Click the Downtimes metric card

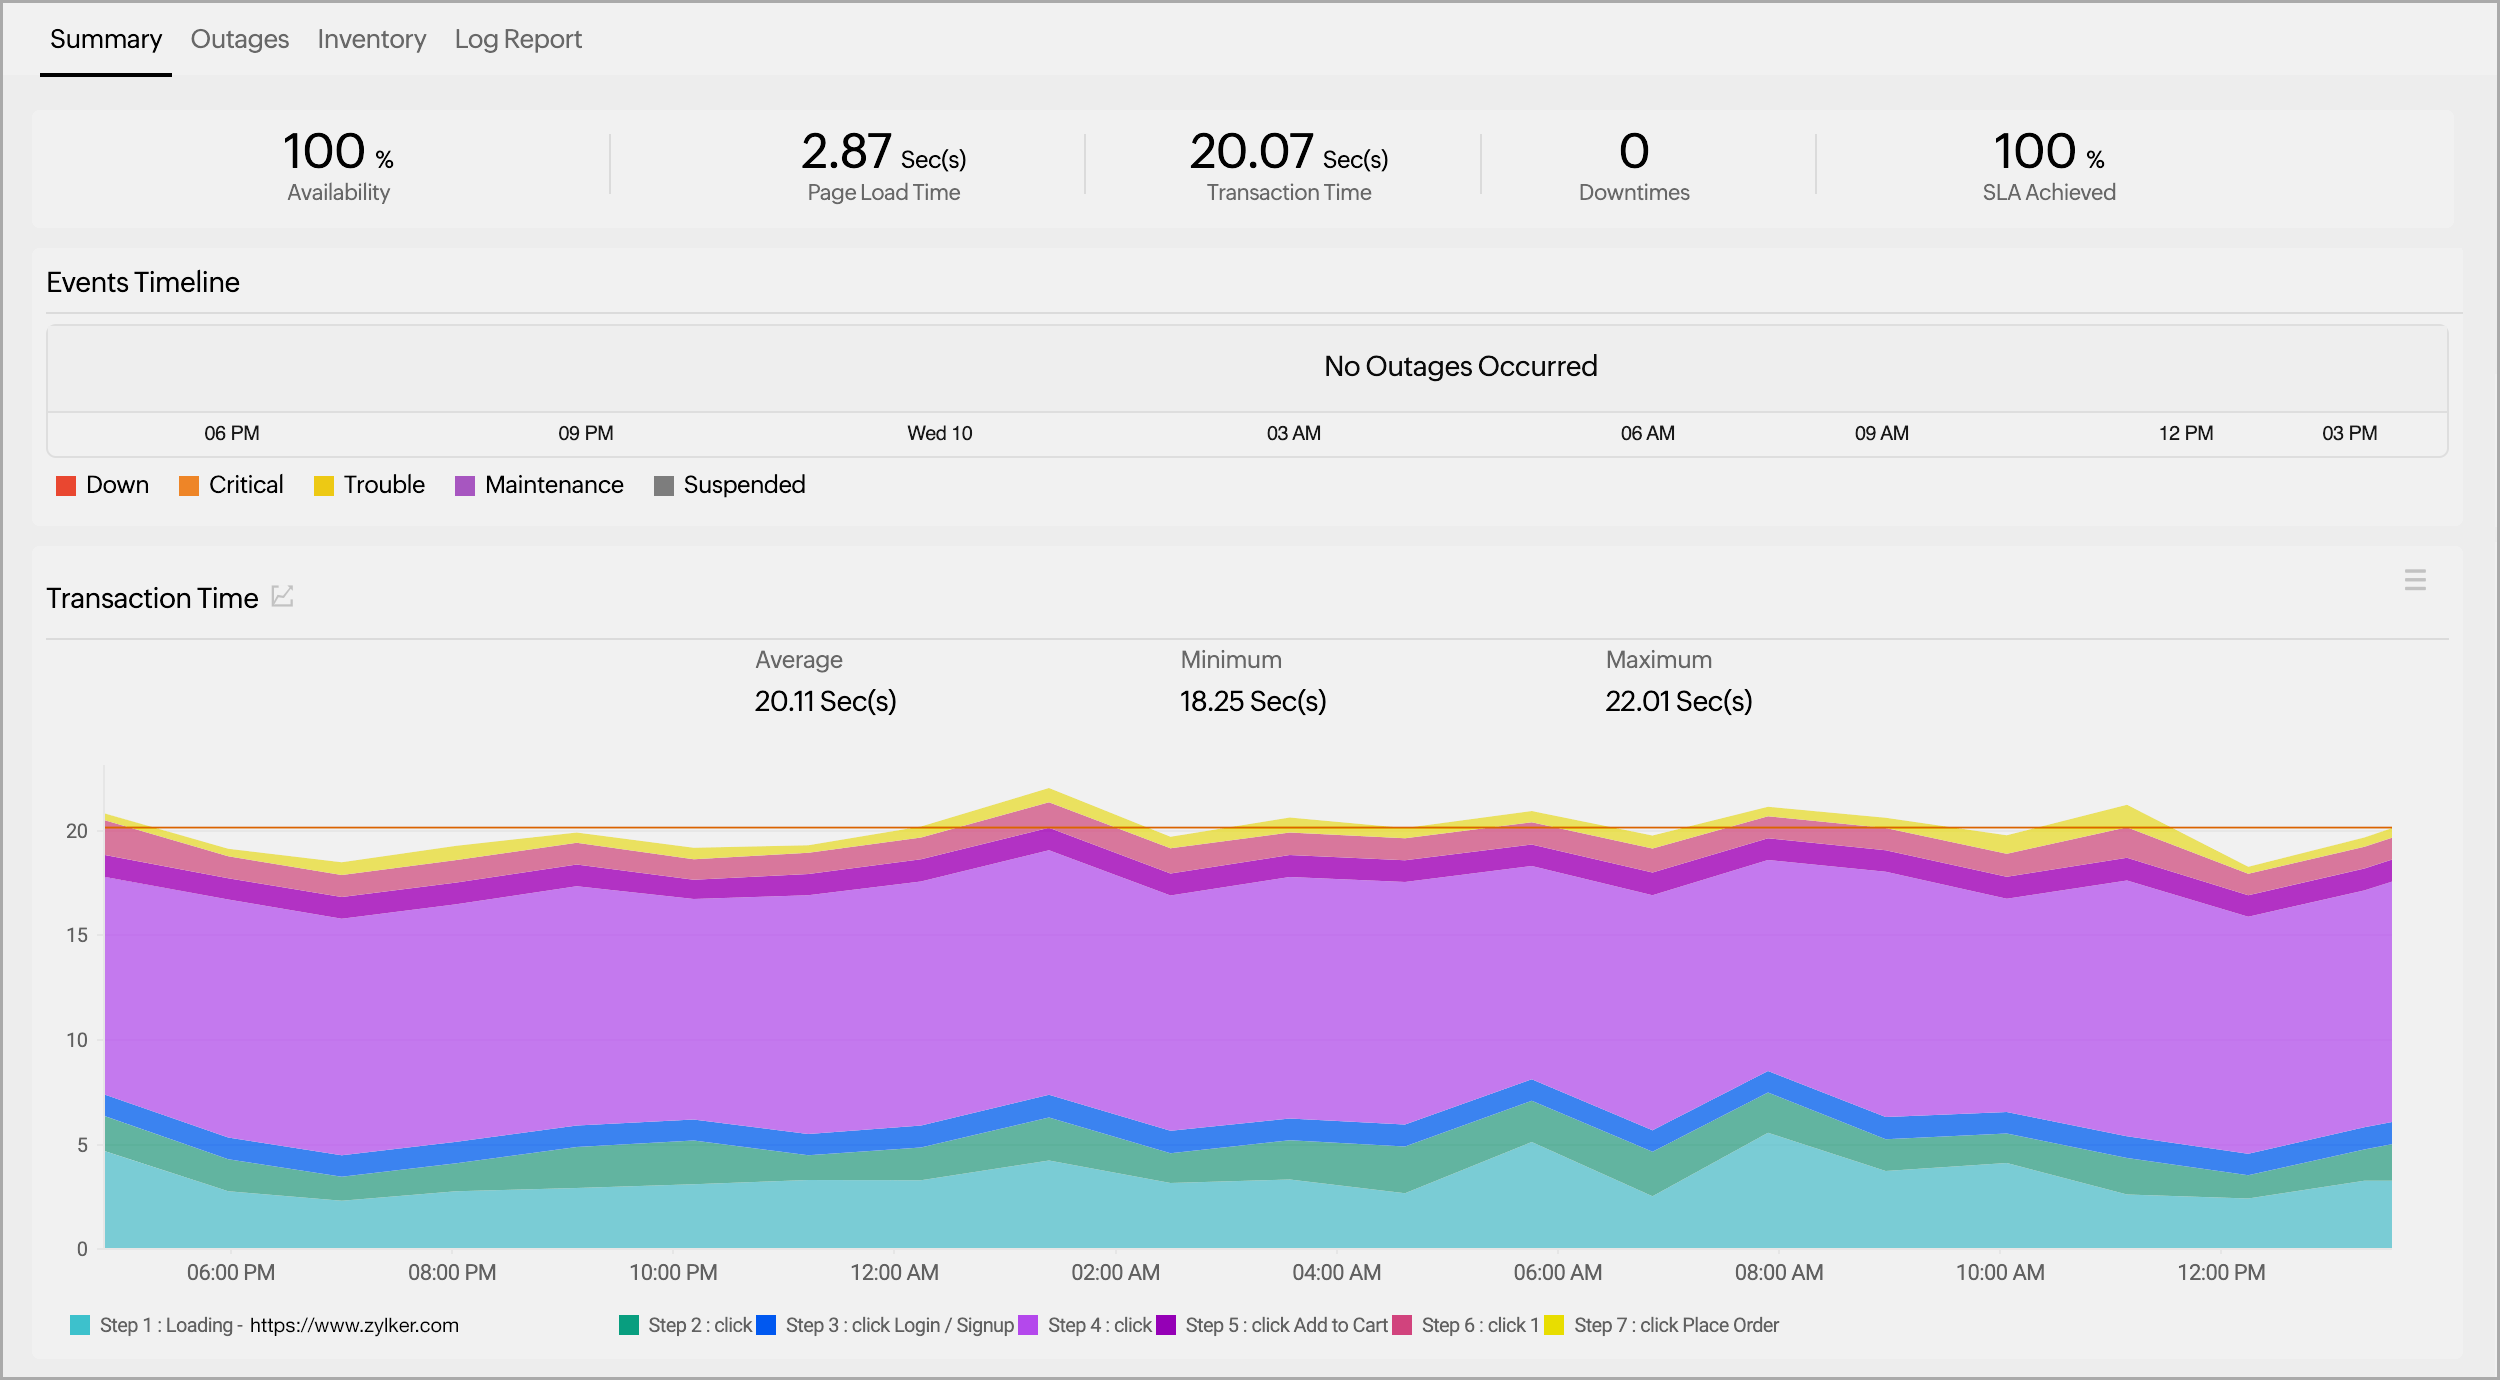point(1632,165)
